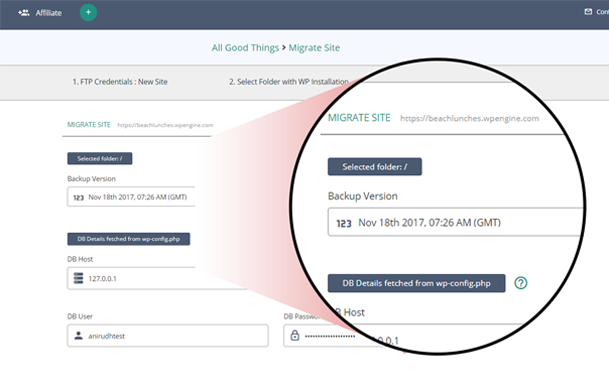Screen dimensions: 609x390
Task: Open the enlarged Backup Version dropdown
Action: 455,222
